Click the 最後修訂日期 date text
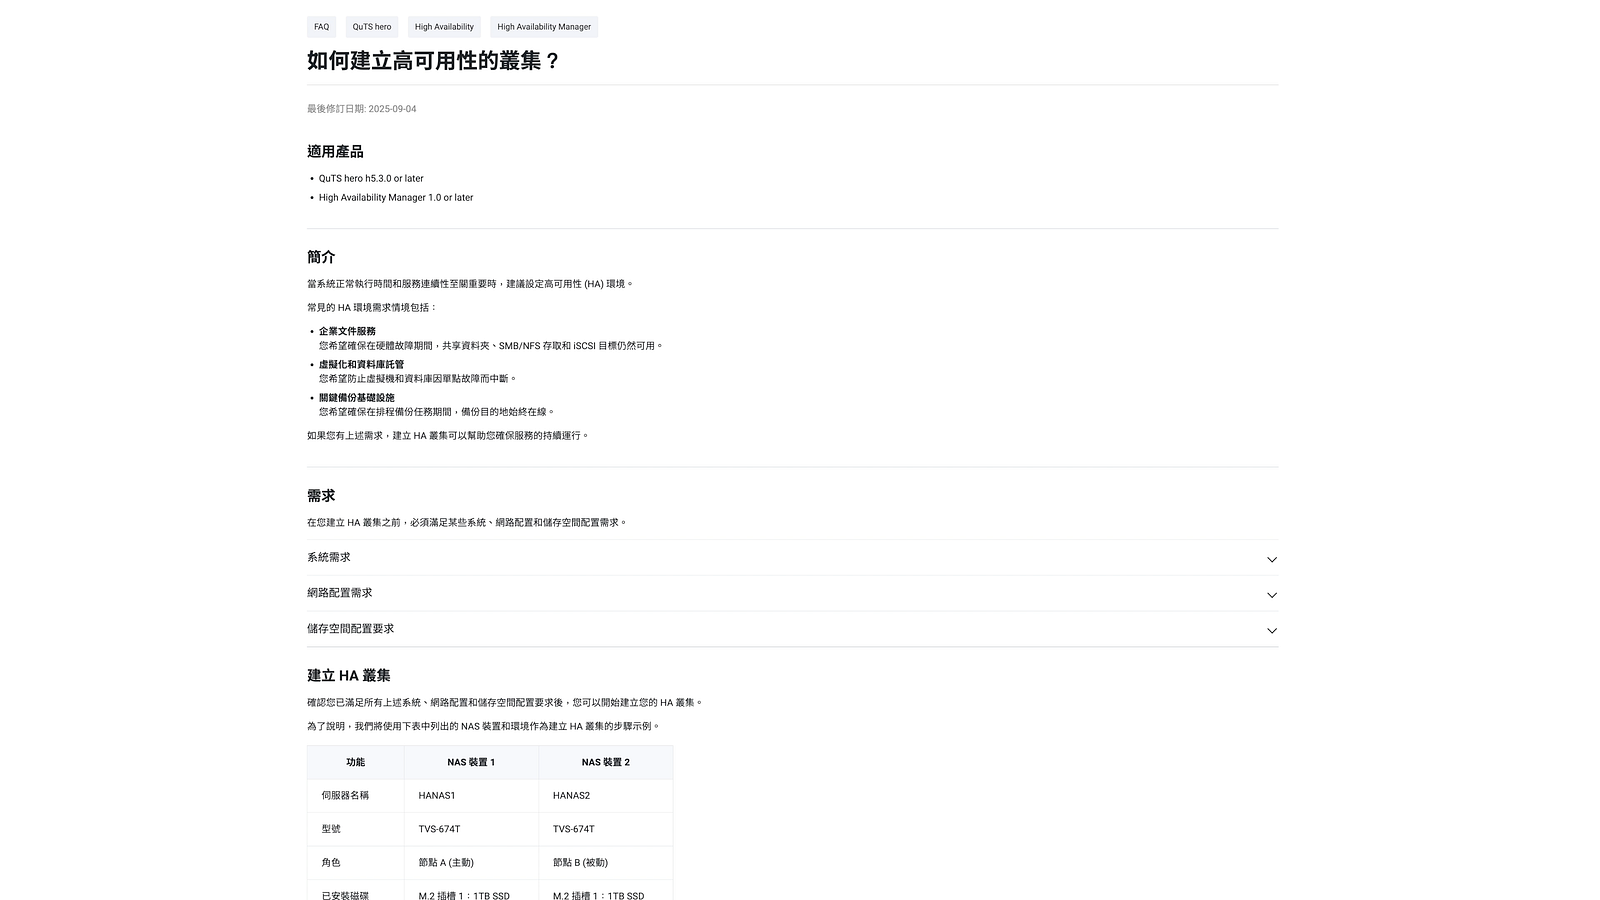 (x=362, y=109)
